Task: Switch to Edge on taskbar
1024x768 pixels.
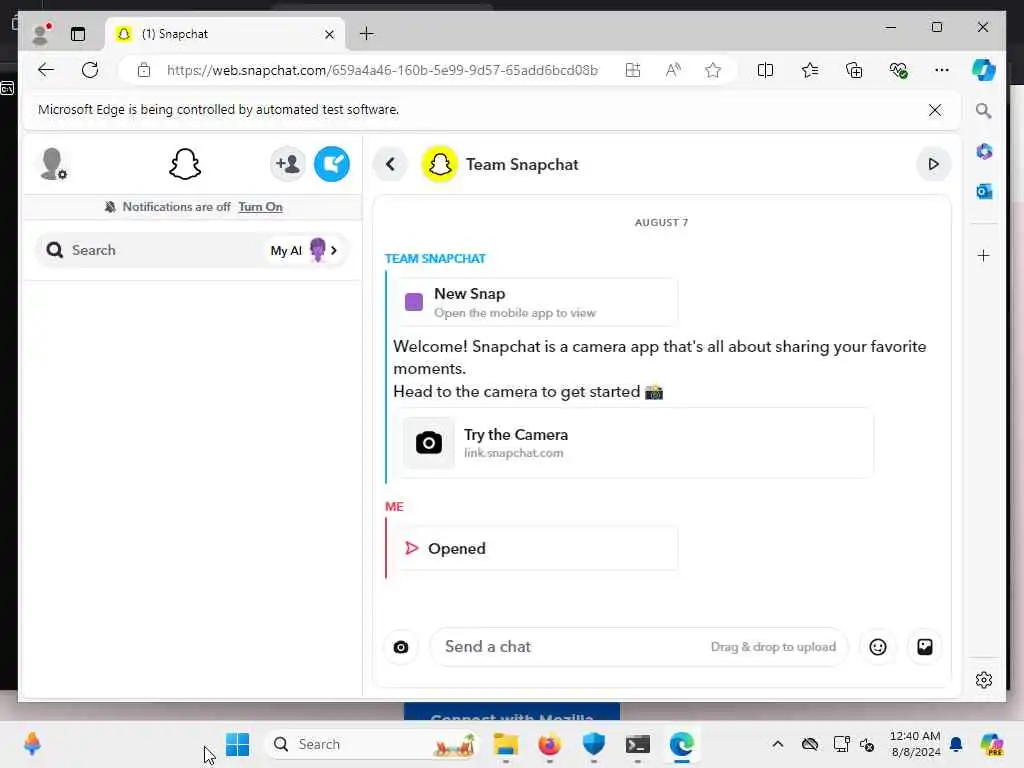Action: [682, 744]
